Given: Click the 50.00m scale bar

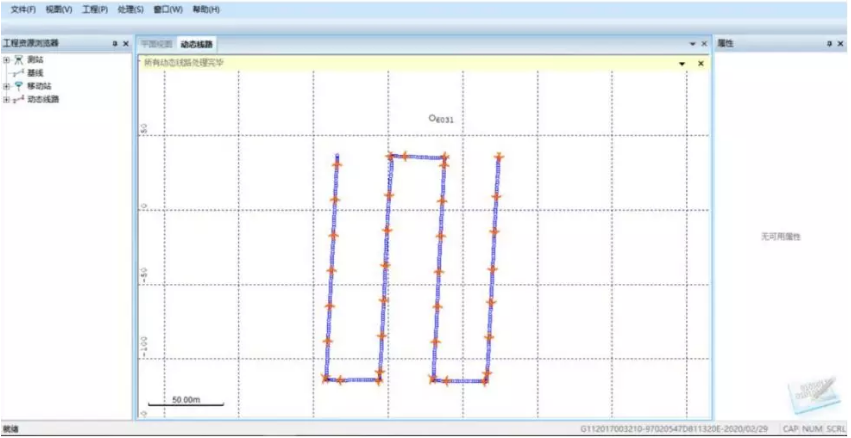Looking at the screenshot, I should pos(186,402).
